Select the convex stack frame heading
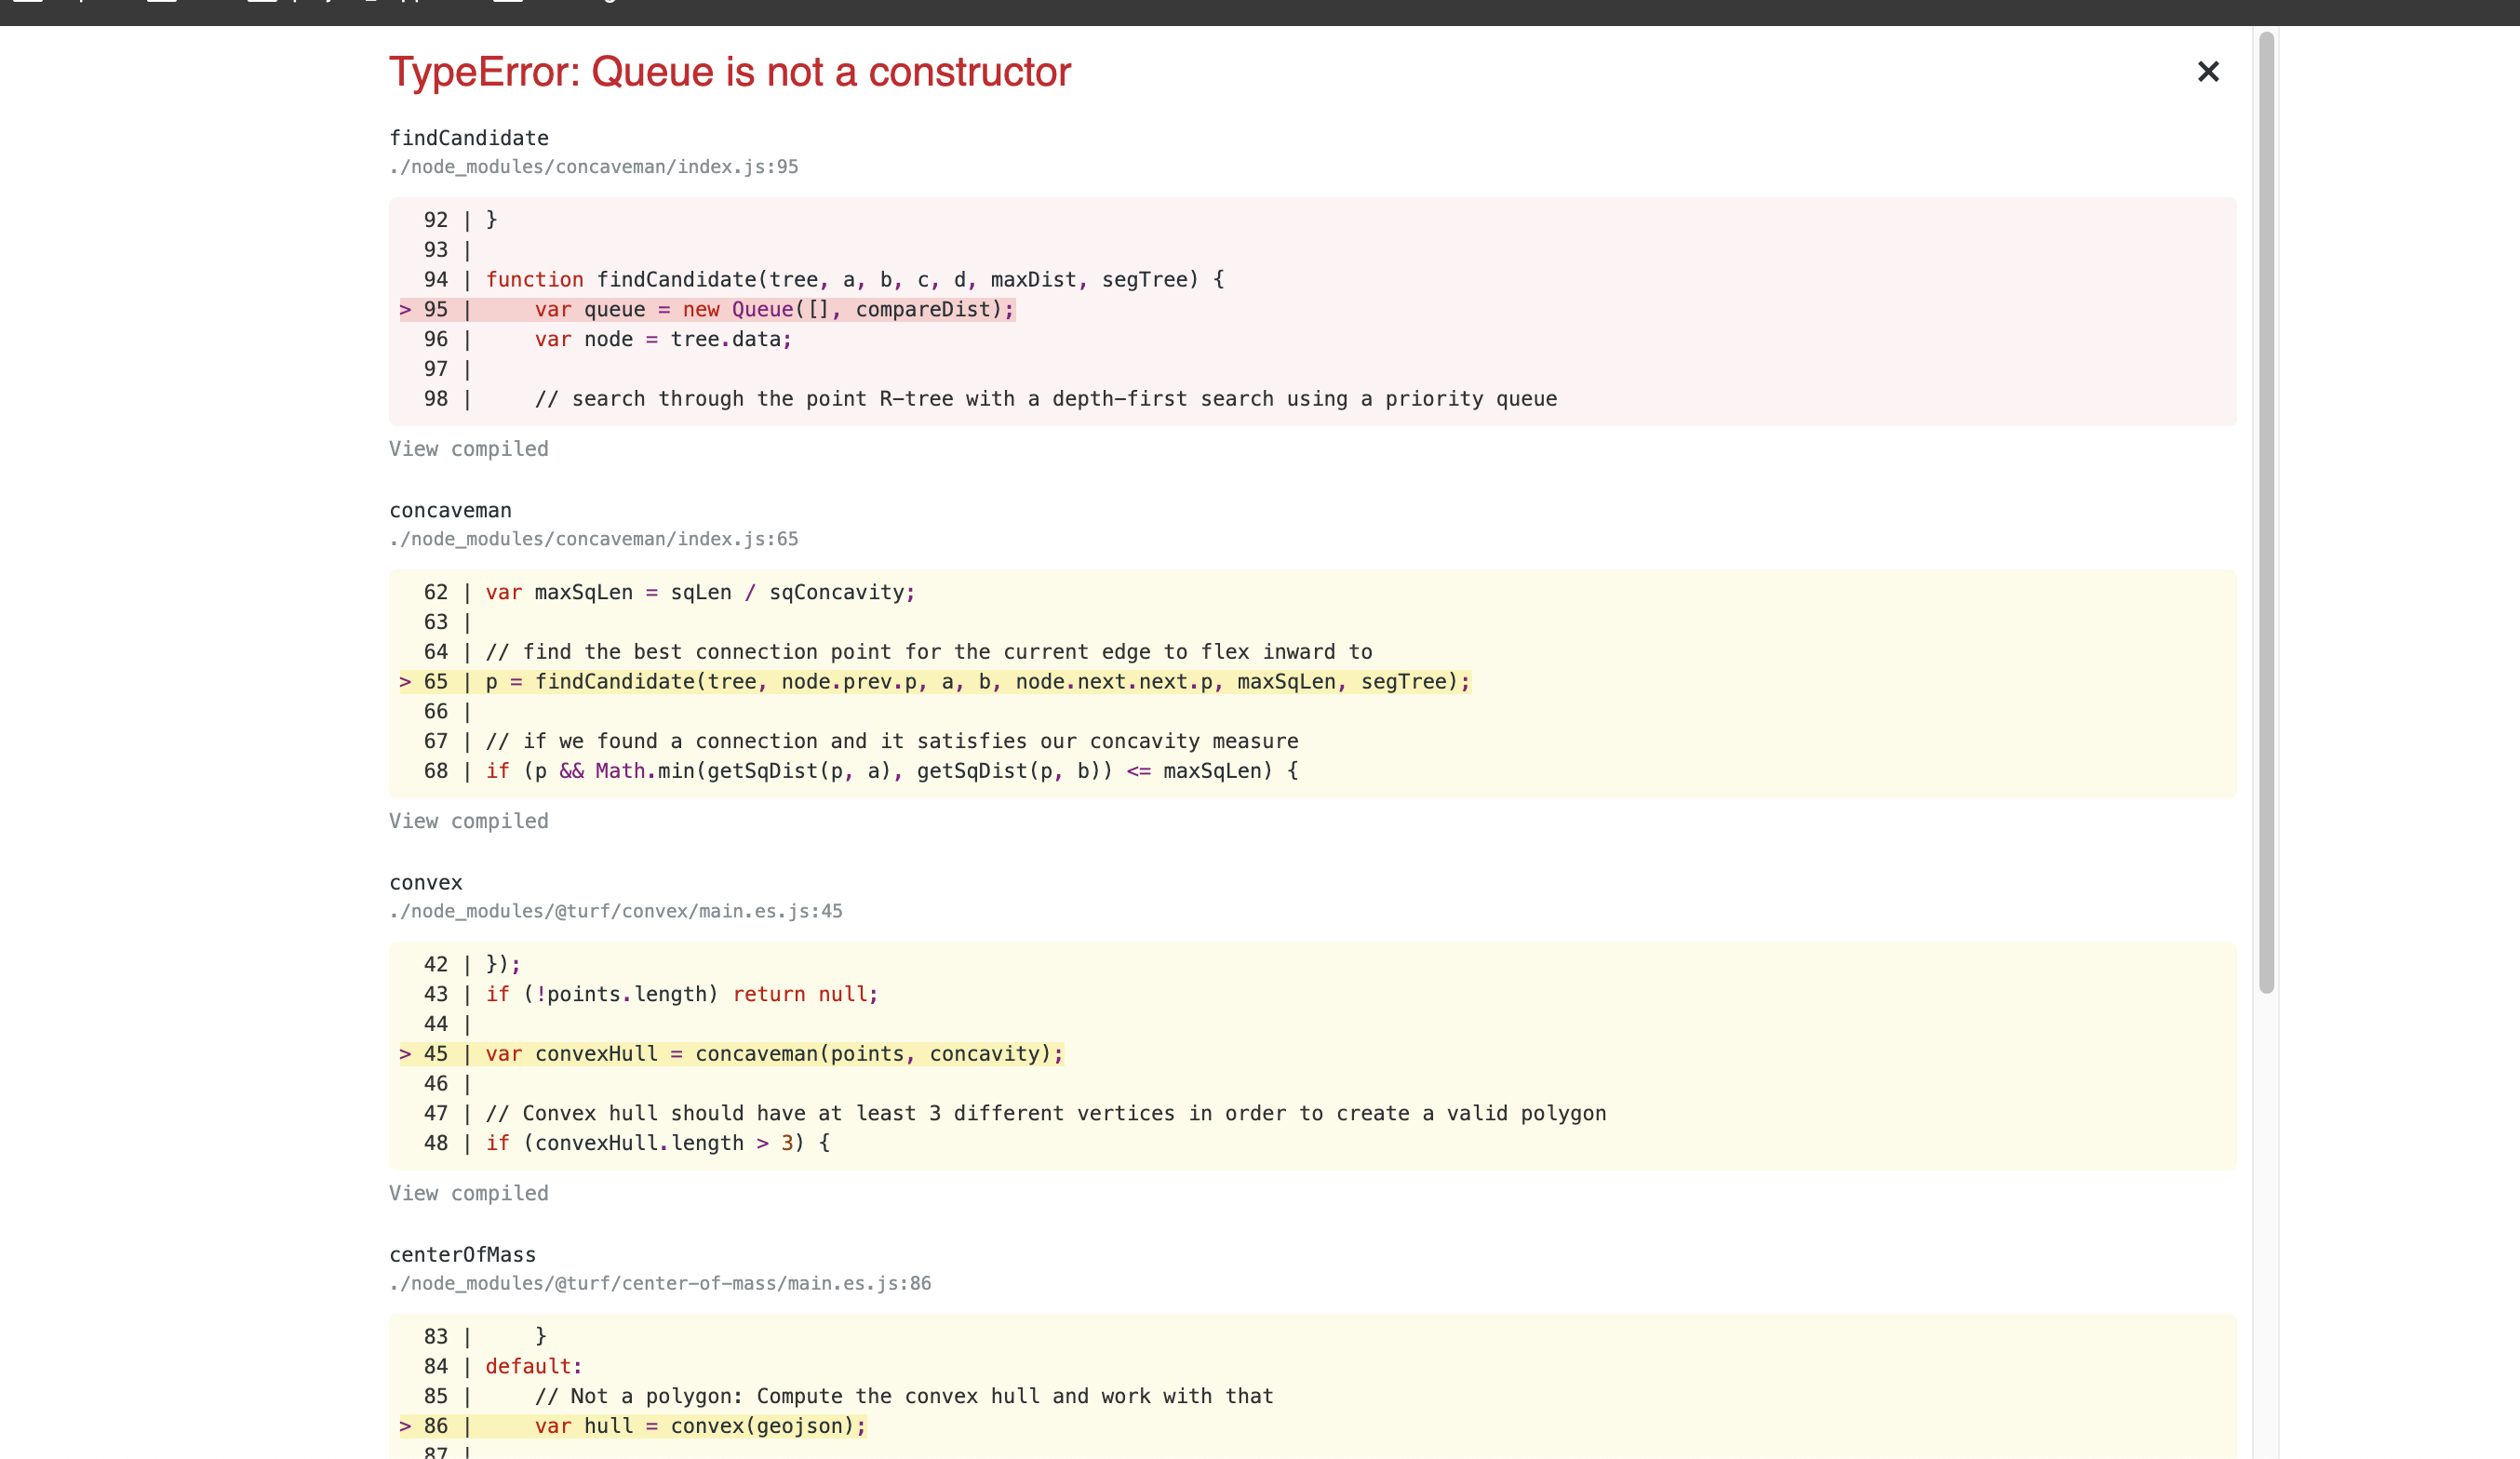The image size is (2520, 1459). tap(426, 881)
